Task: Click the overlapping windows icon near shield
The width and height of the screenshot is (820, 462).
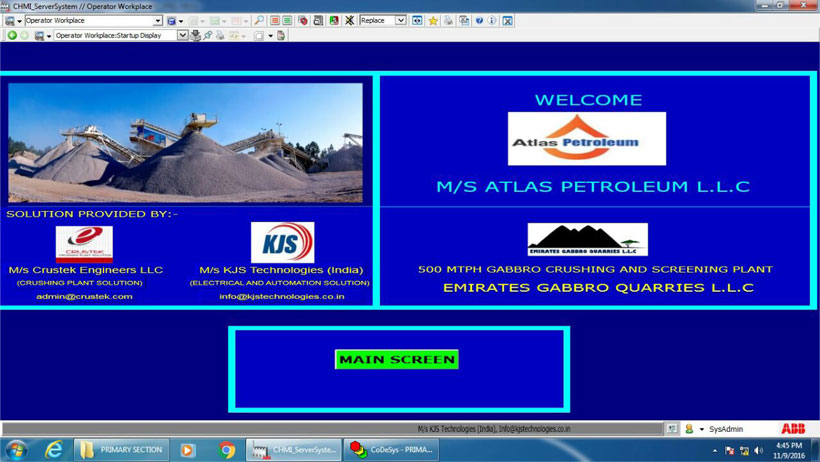Action: [x=318, y=20]
